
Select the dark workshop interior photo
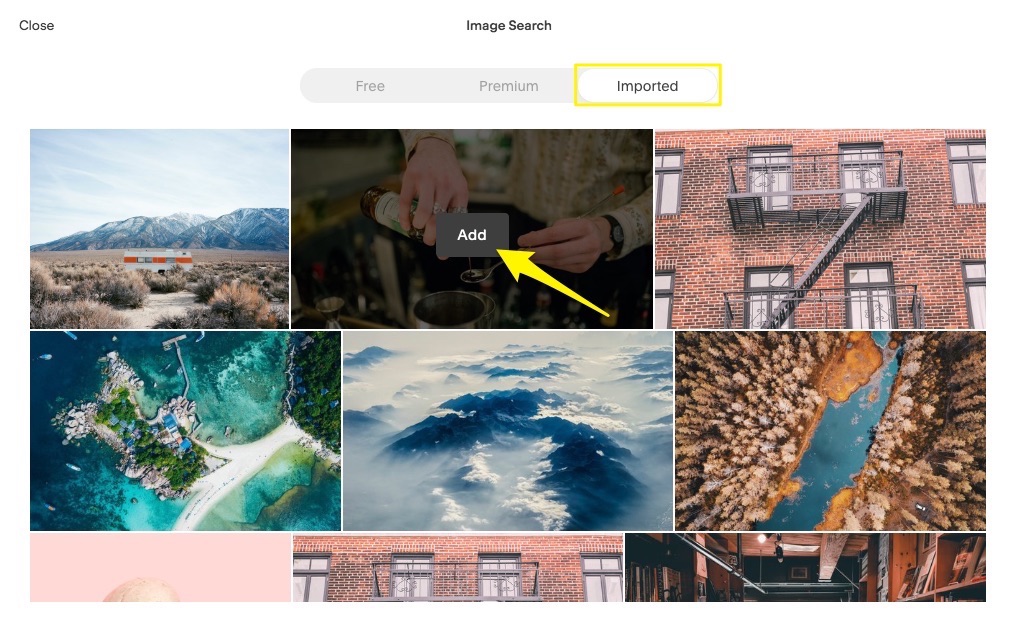(805, 567)
